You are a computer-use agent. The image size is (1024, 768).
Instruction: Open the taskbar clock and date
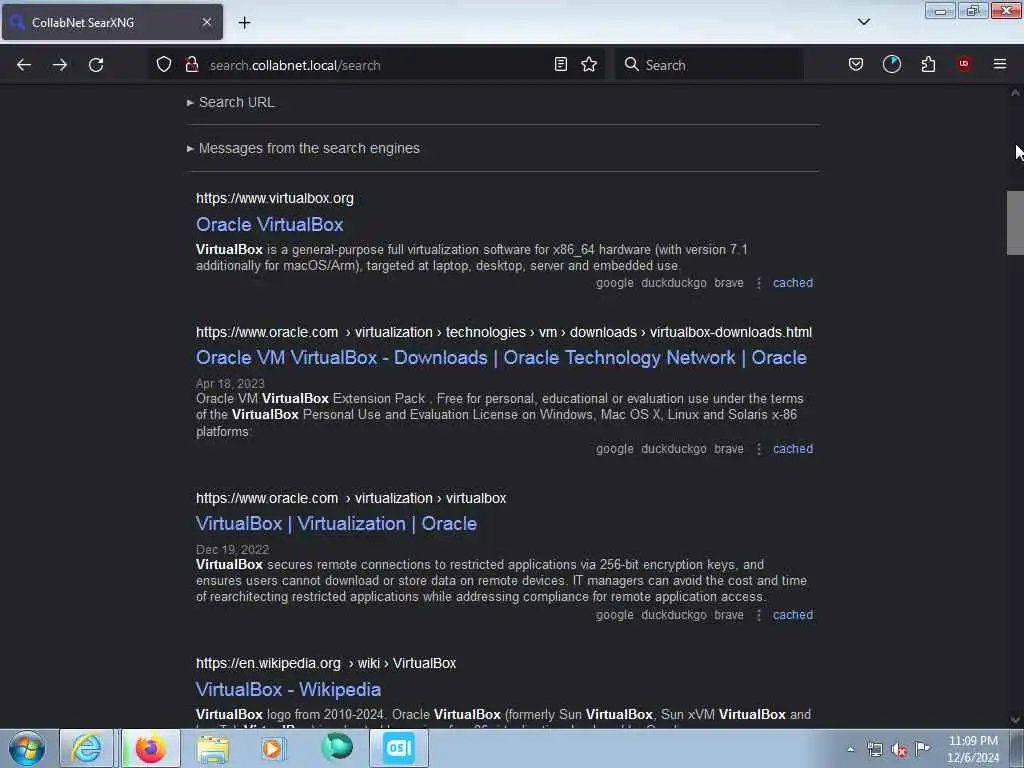973,749
